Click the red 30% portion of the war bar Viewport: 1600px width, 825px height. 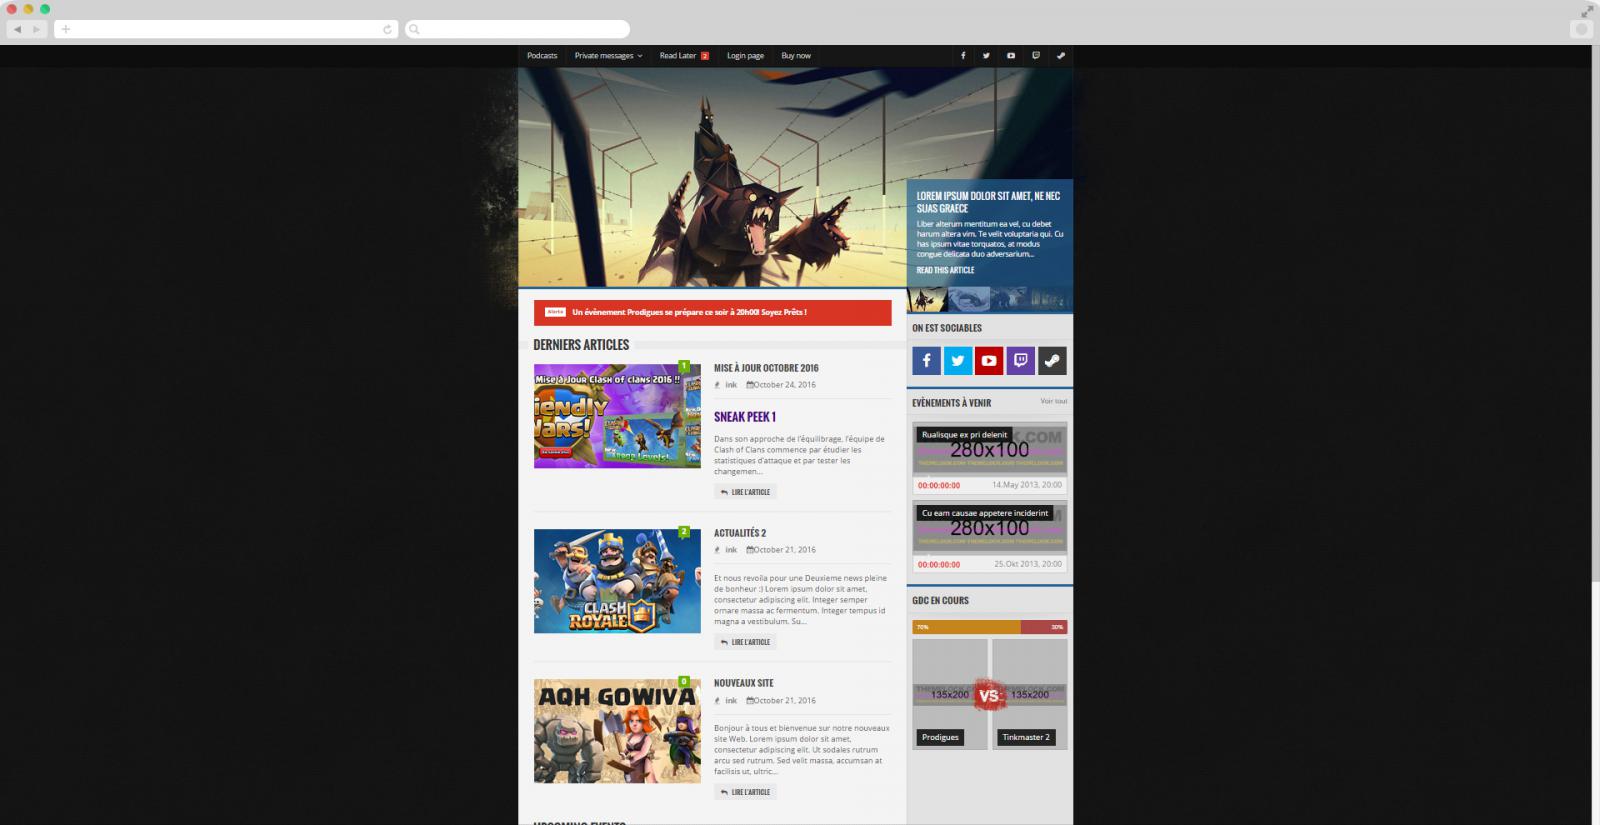tap(1044, 627)
